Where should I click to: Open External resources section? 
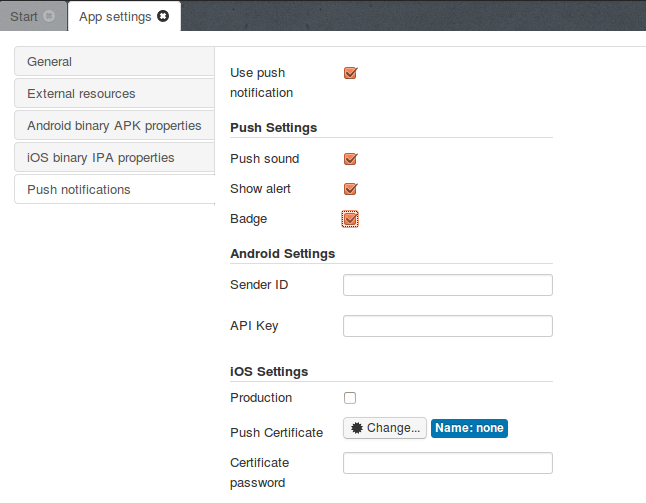pyautogui.click(x=114, y=94)
